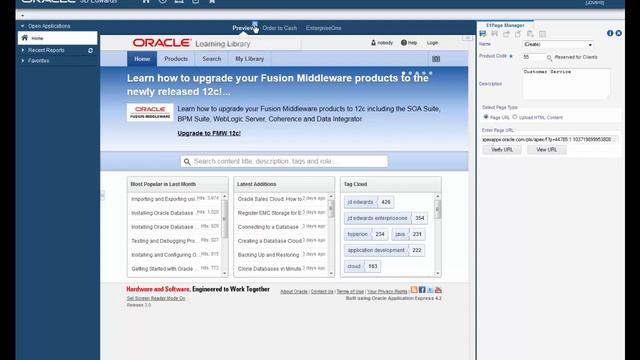
Task: Click Latest Additions scrollbar down arrow
Action: (x=331, y=273)
